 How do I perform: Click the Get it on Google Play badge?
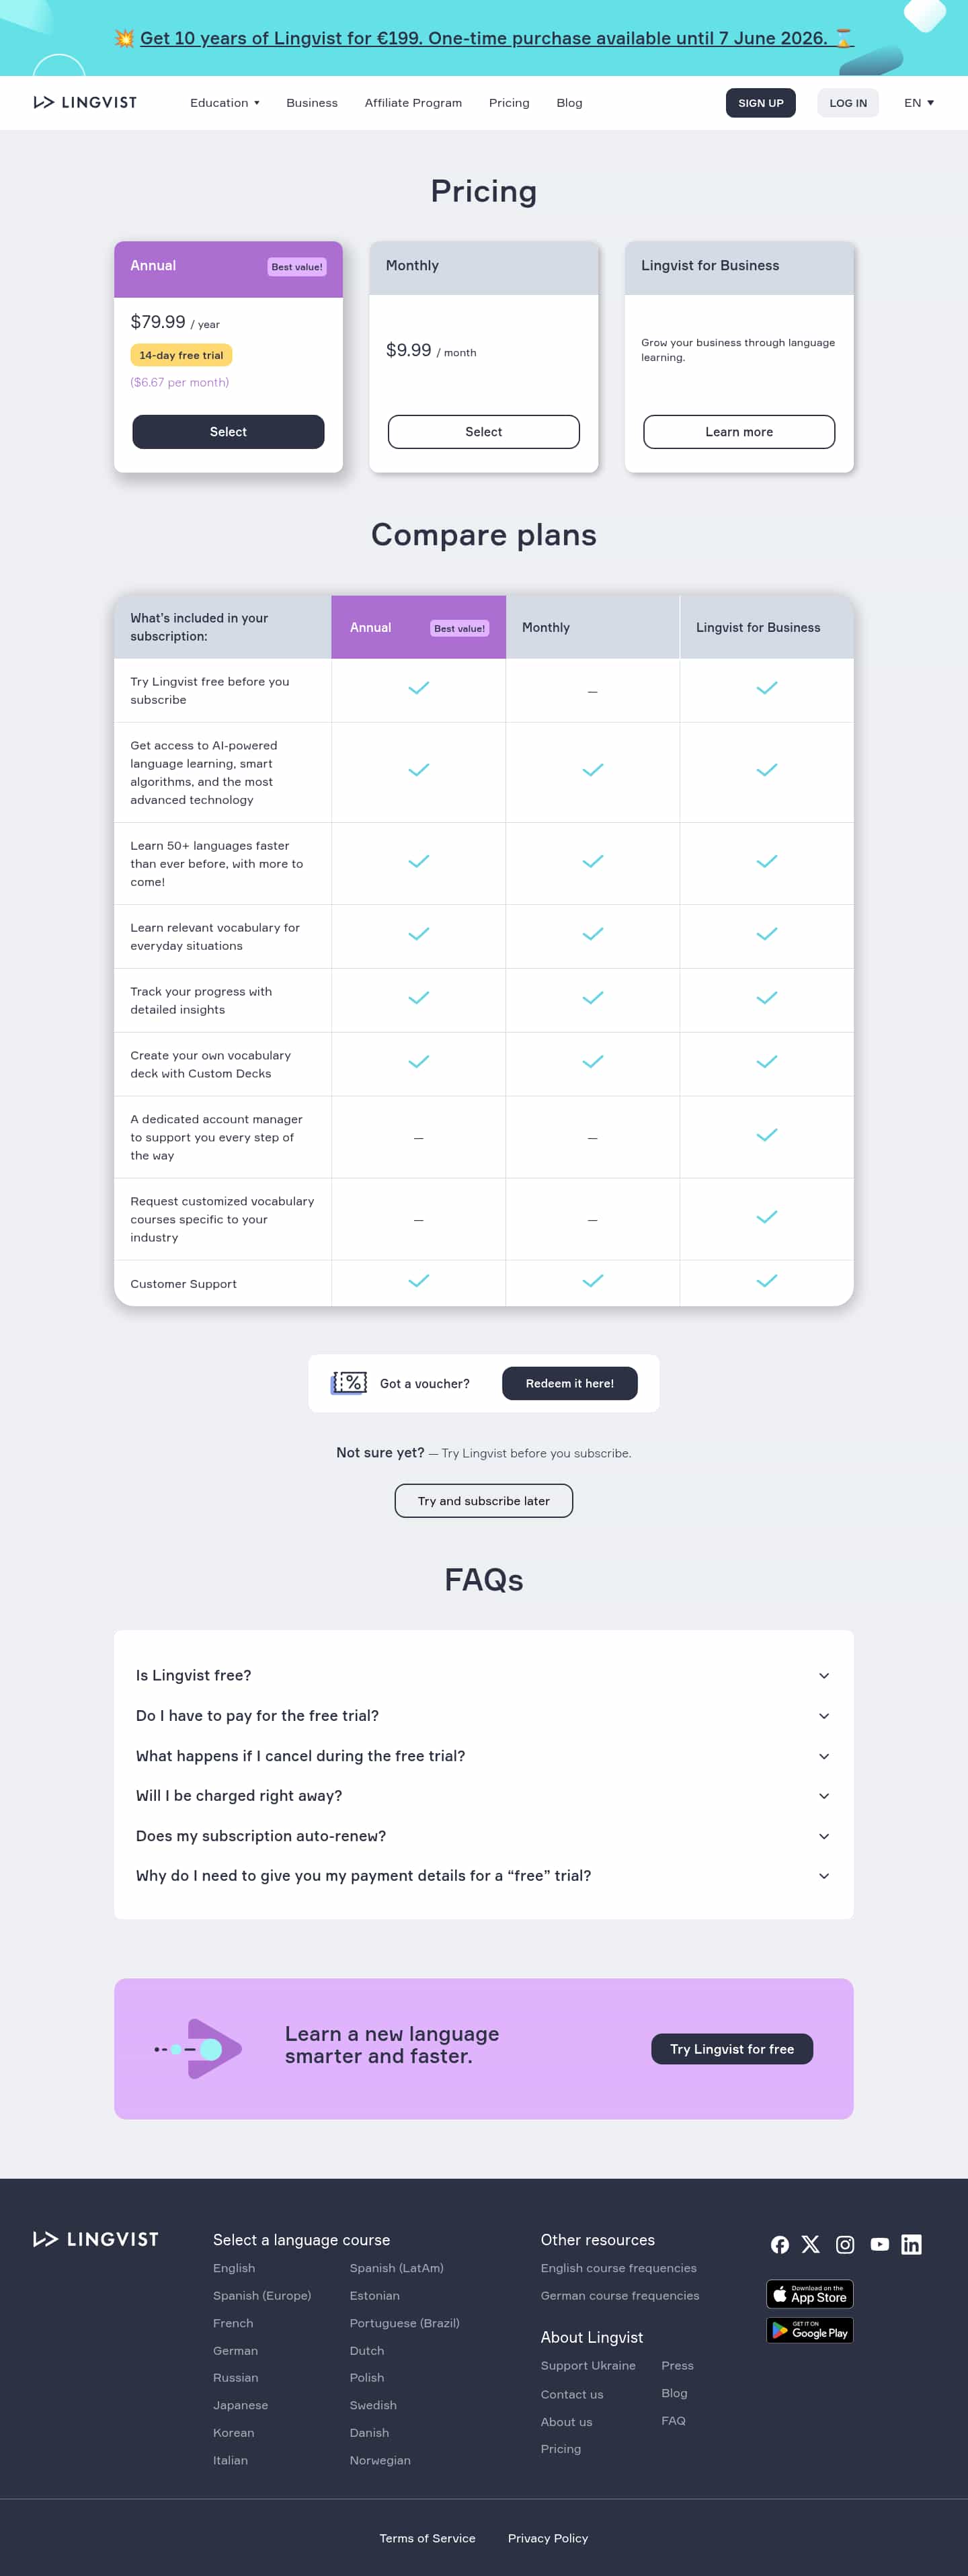809,2331
